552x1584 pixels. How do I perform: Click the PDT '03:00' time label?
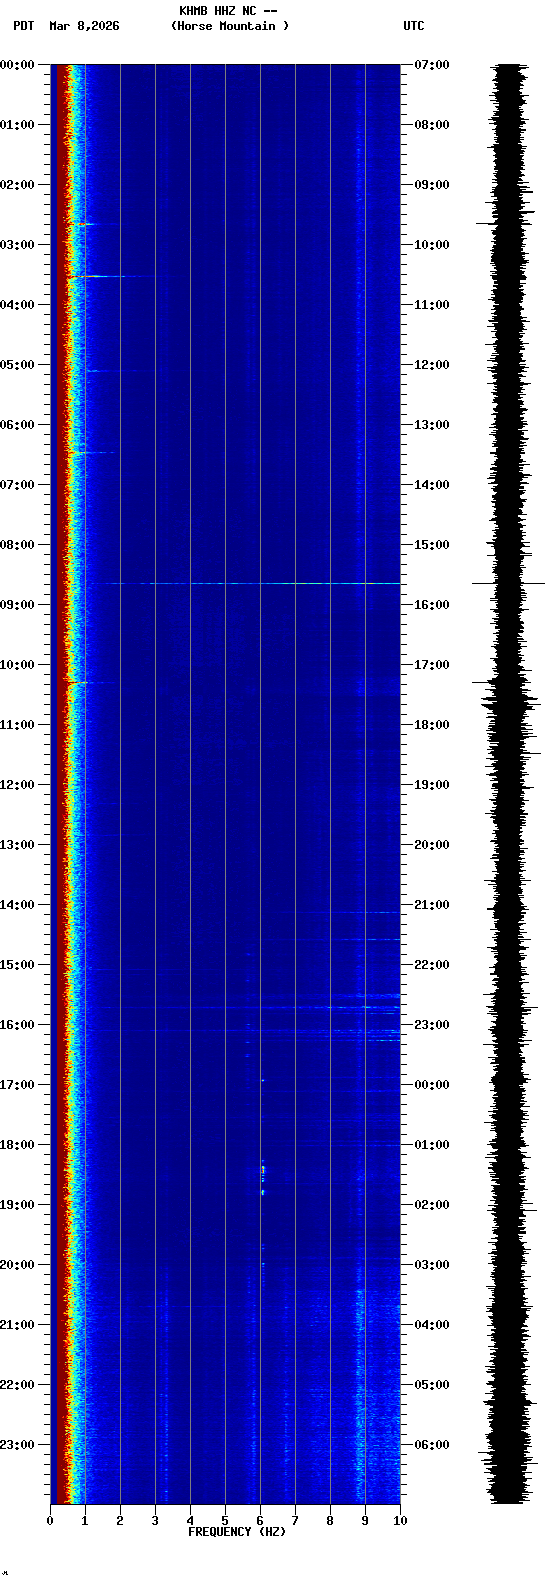click(17, 245)
